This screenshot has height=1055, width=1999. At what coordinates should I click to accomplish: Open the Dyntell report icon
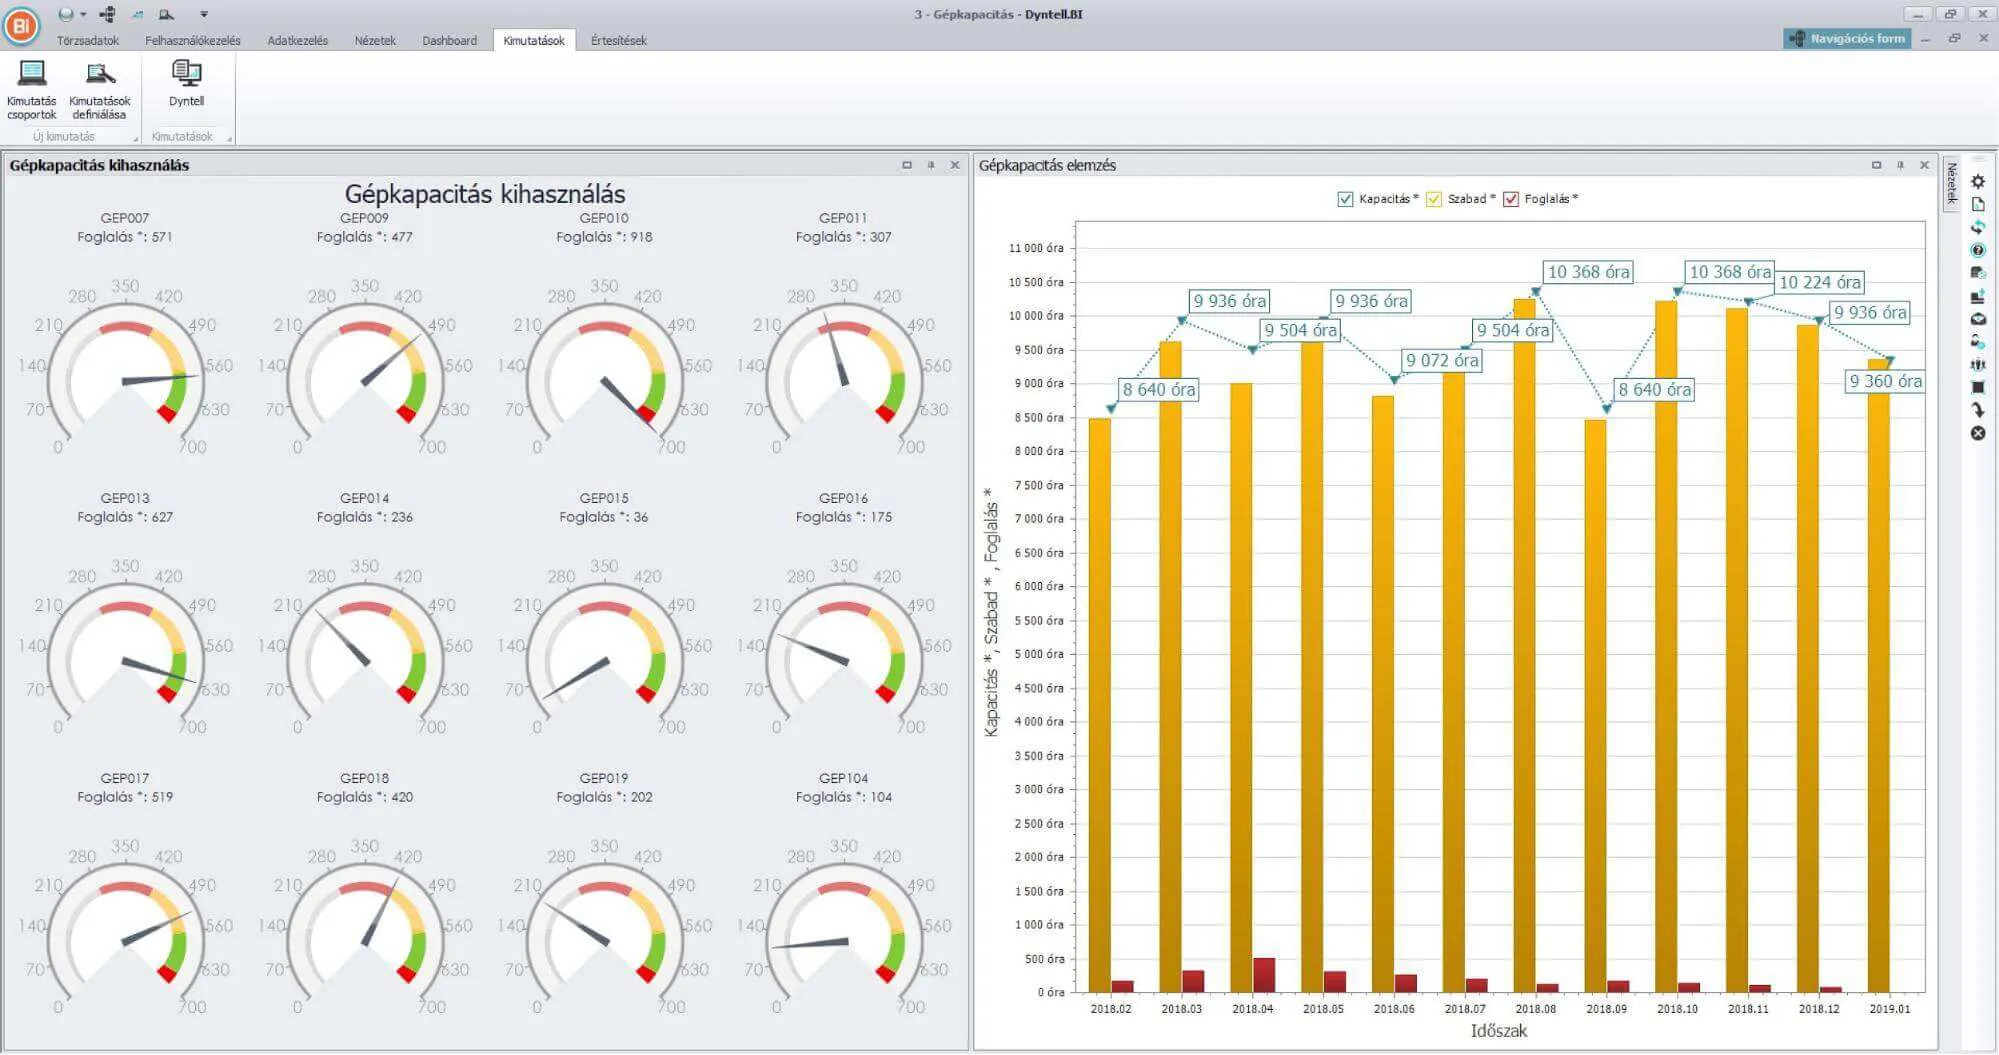pyautogui.click(x=186, y=82)
